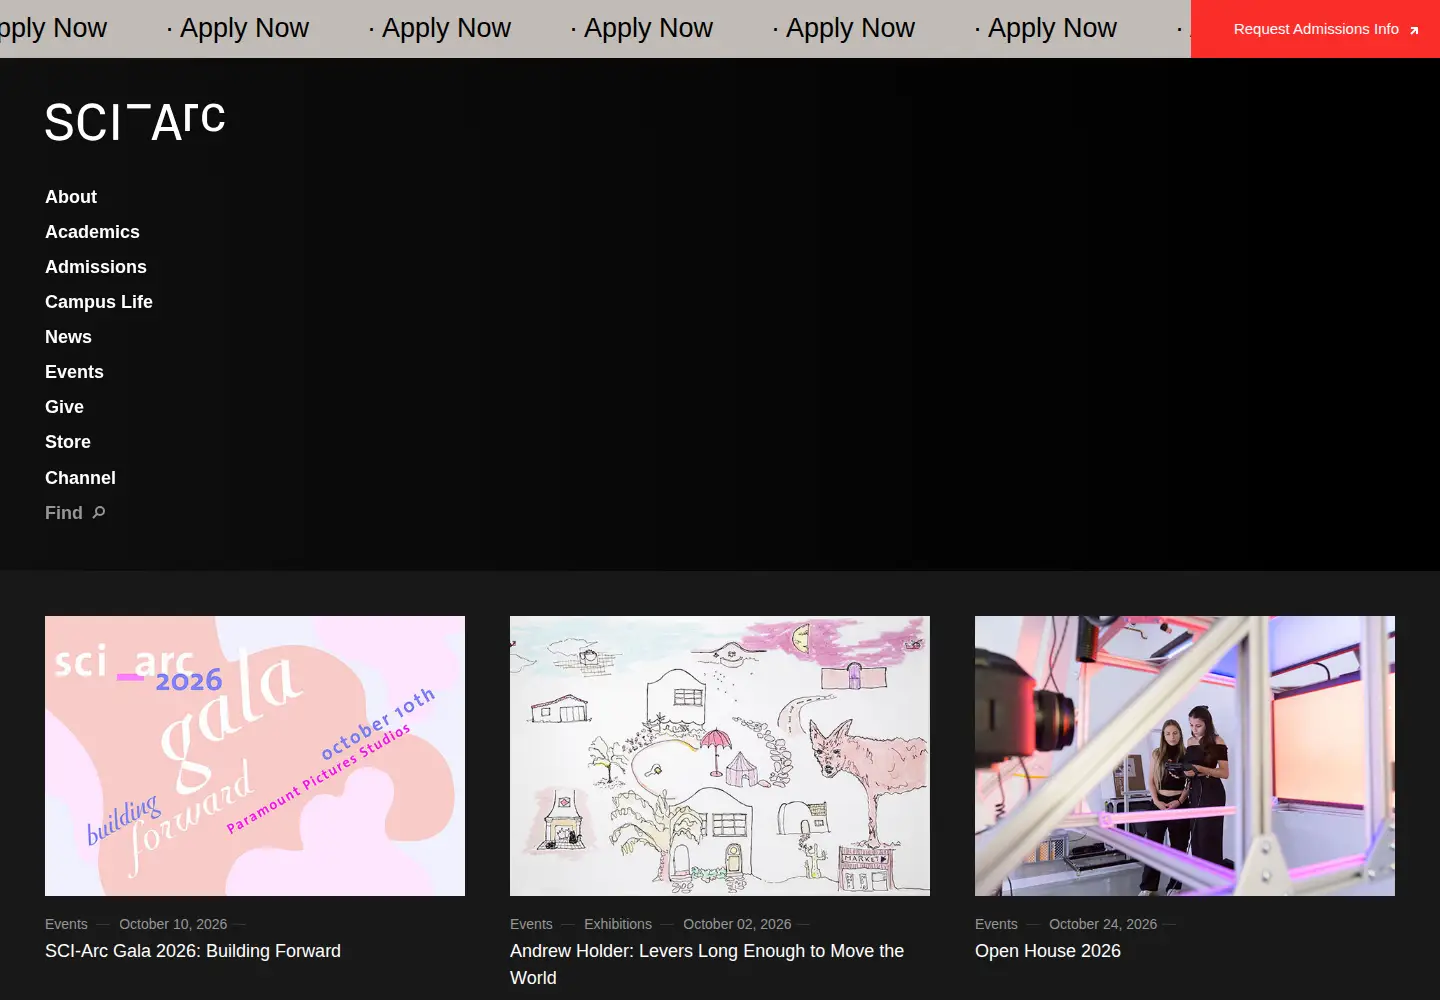Screen dimensions: 1440x1000
Task: Click Events tag above the Gala title
Action: (66, 924)
